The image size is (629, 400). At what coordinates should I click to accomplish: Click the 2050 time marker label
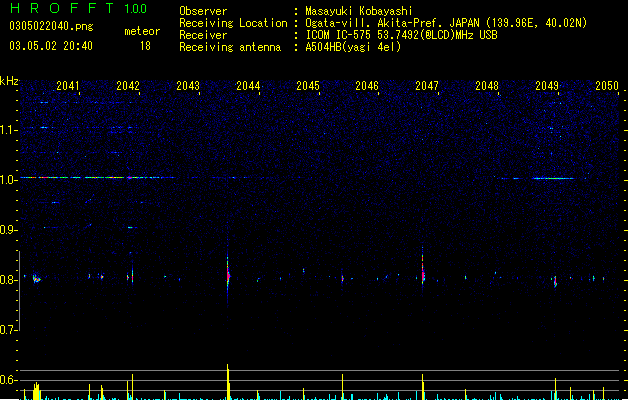[607, 85]
